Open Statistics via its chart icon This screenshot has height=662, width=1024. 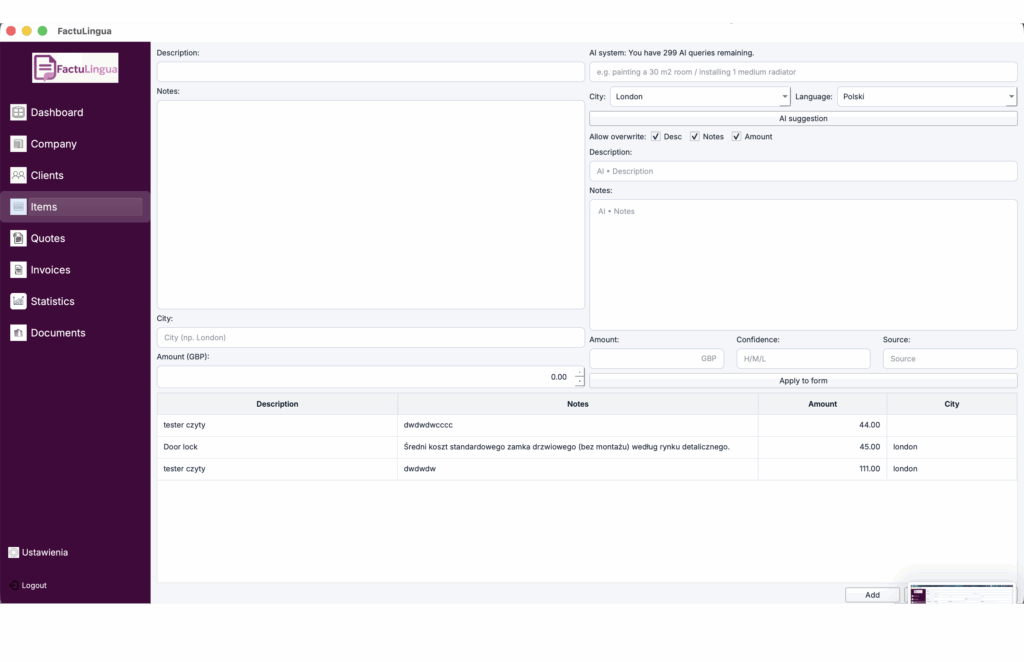coord(18,301)
